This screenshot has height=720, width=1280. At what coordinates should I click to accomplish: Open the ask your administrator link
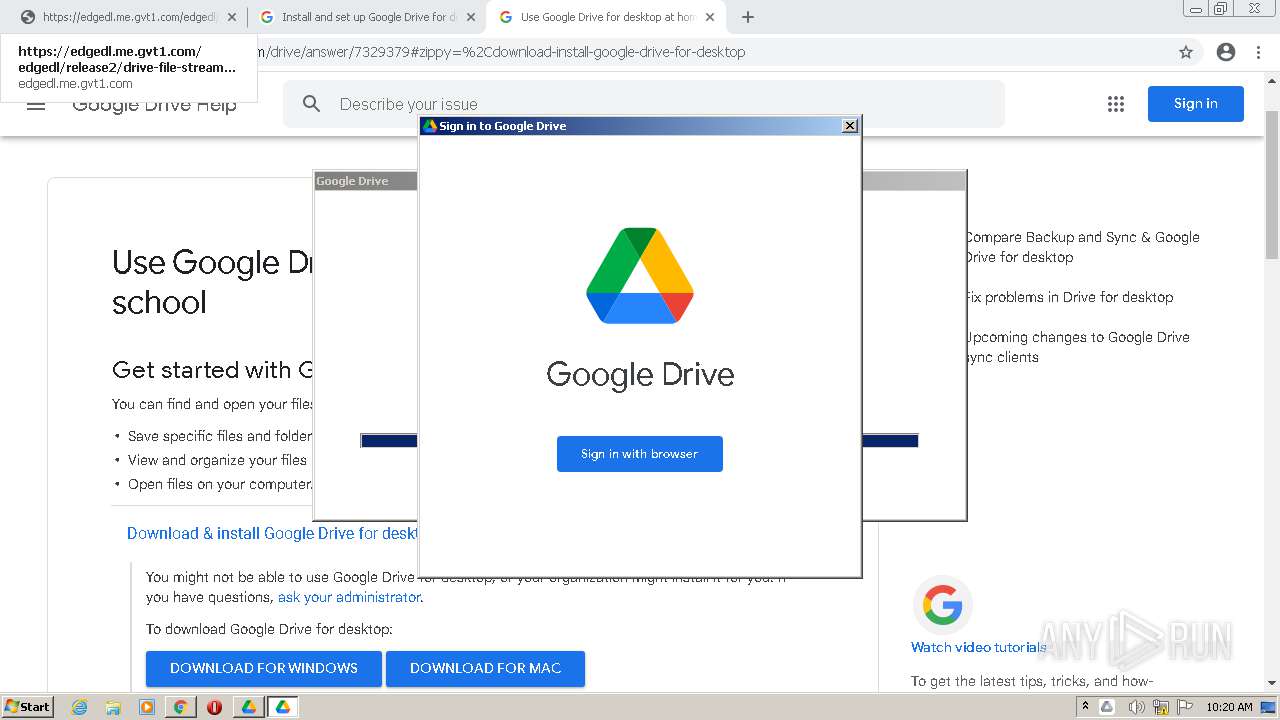(349, 597)
